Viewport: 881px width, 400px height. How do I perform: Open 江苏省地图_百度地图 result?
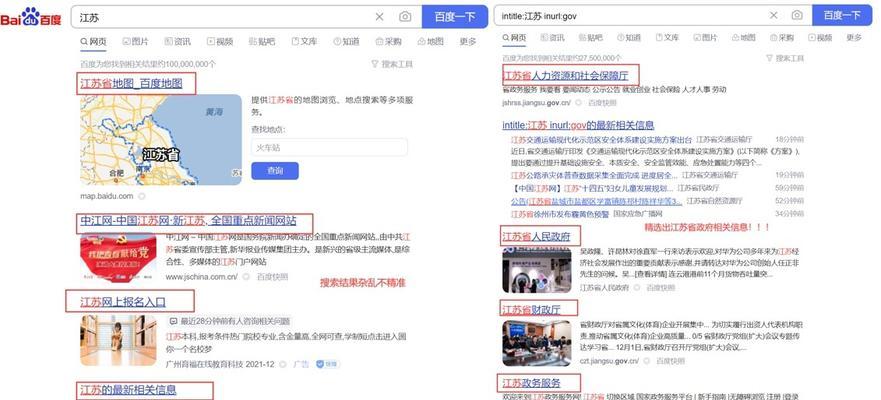(x=131, y=84)
